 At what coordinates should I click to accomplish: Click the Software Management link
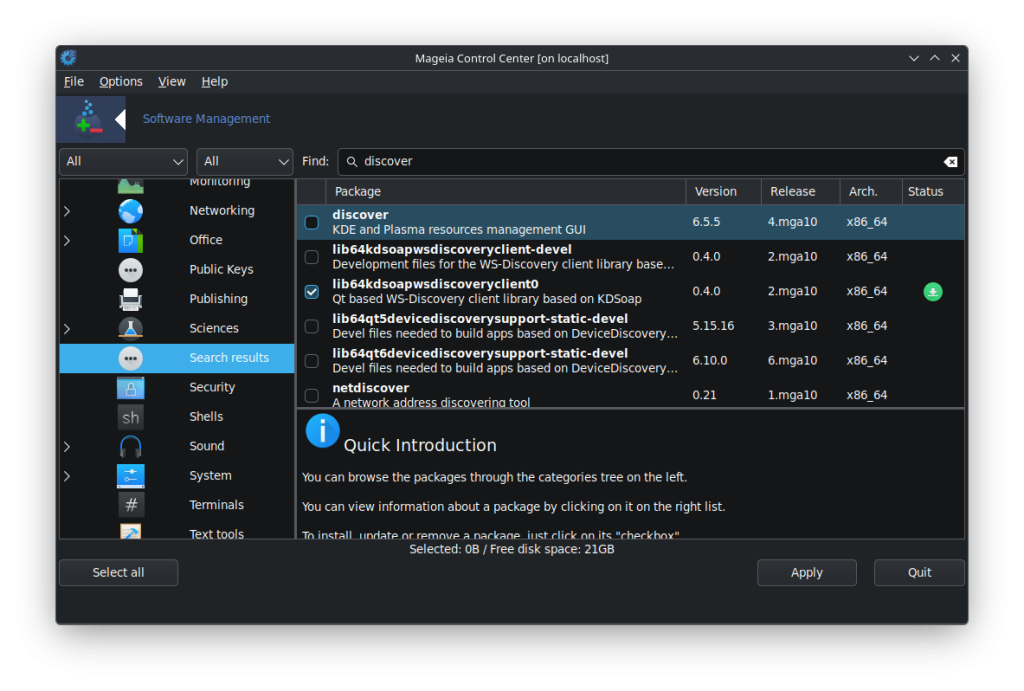point(206,119)
